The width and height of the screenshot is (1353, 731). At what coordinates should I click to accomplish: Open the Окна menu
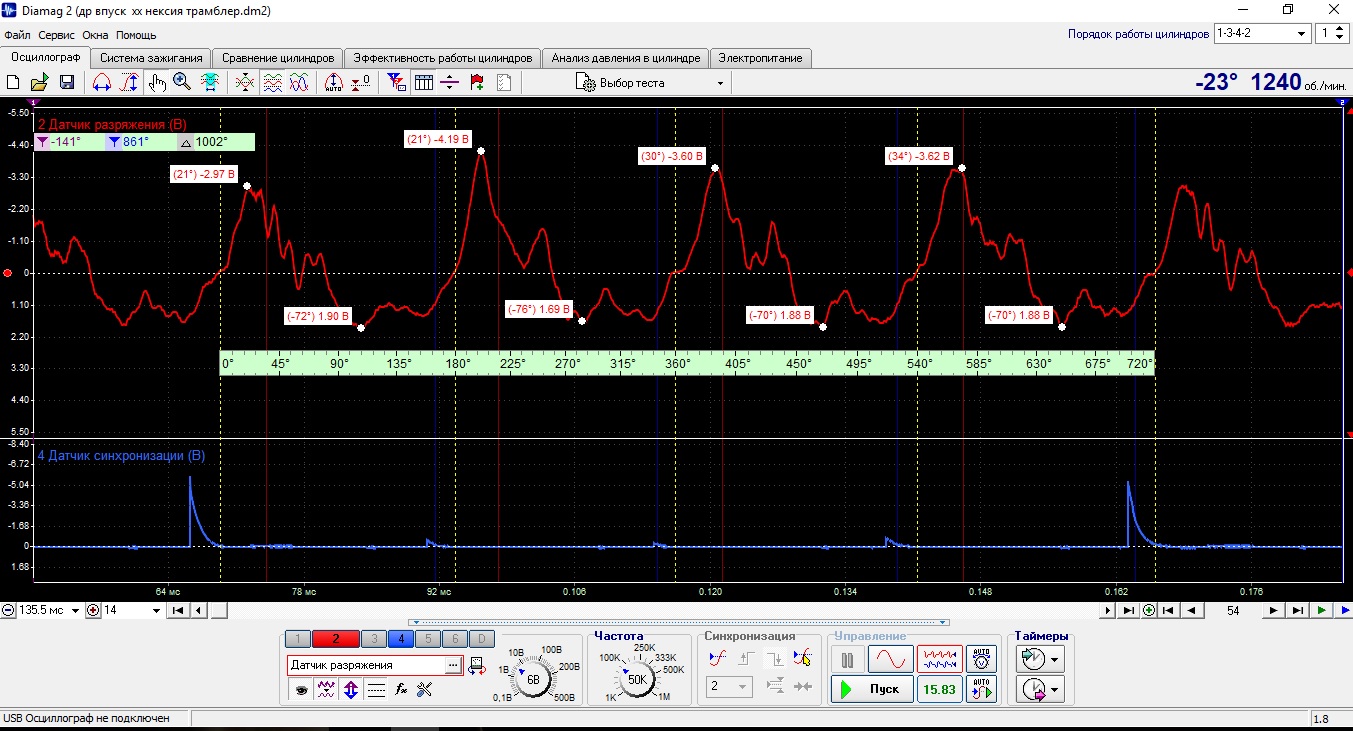click(95, 35)
